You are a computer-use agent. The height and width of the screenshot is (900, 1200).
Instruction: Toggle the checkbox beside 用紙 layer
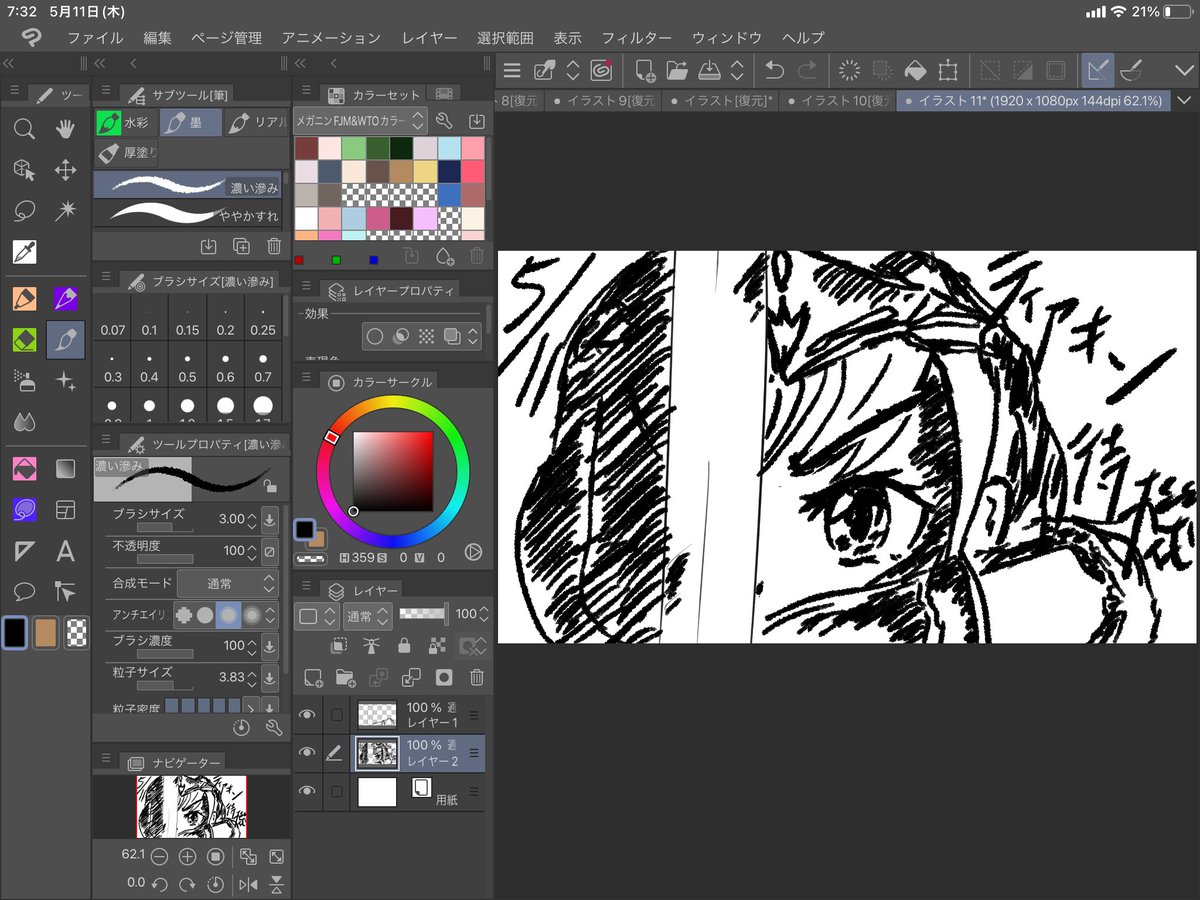point(337,792)
